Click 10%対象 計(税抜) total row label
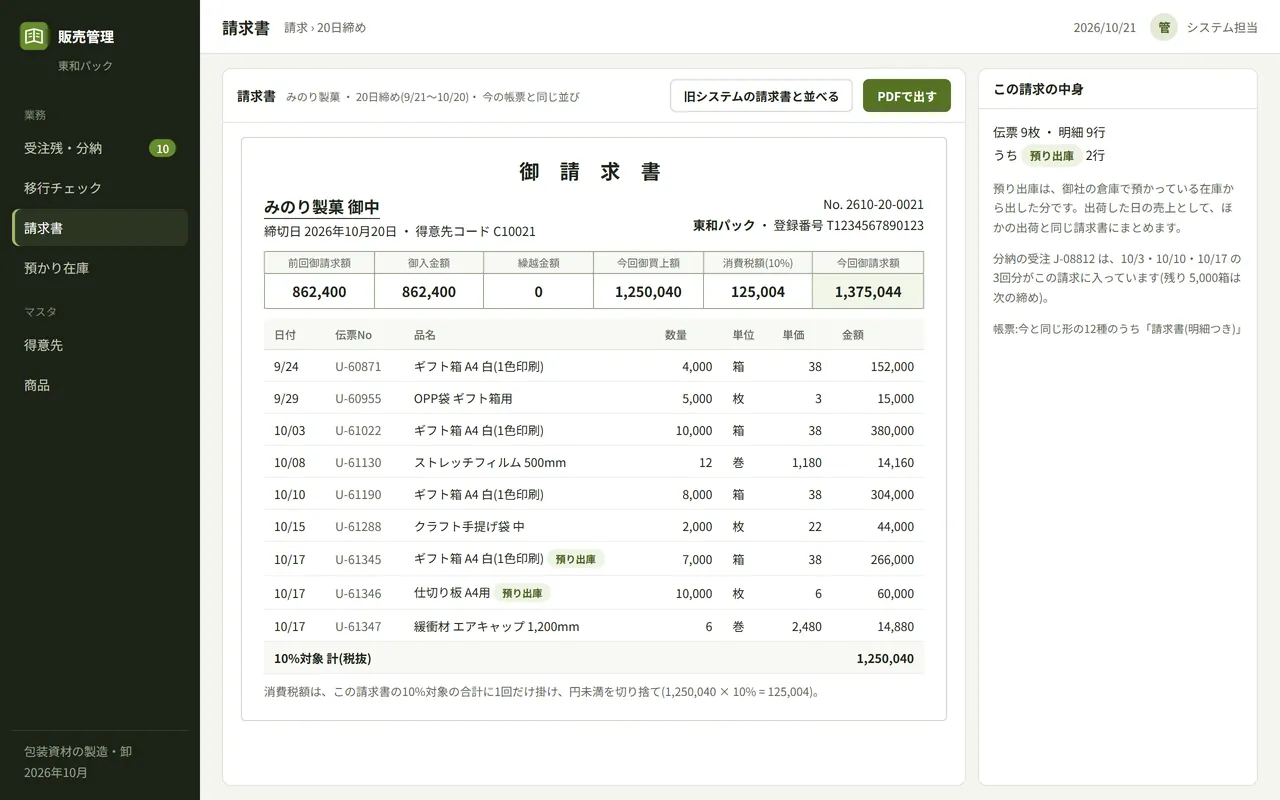1280x800 pixels. 322,659
